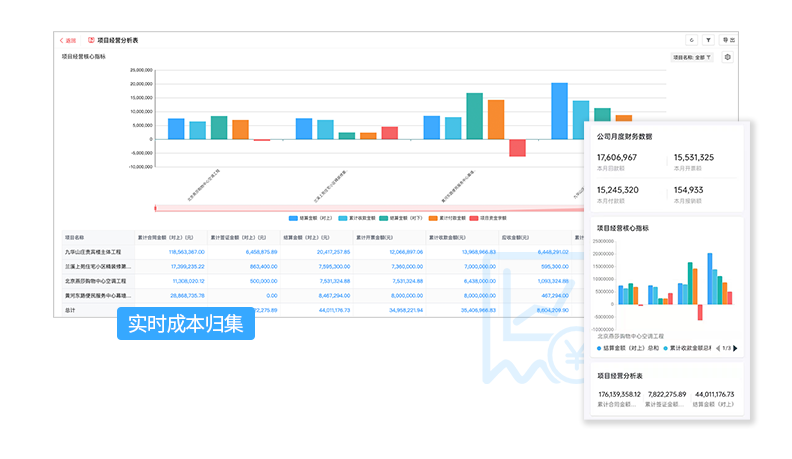Screen dimensions: 792x459
Task: Click 累计合同金额（对上） column header
Action: click(172, 238)
